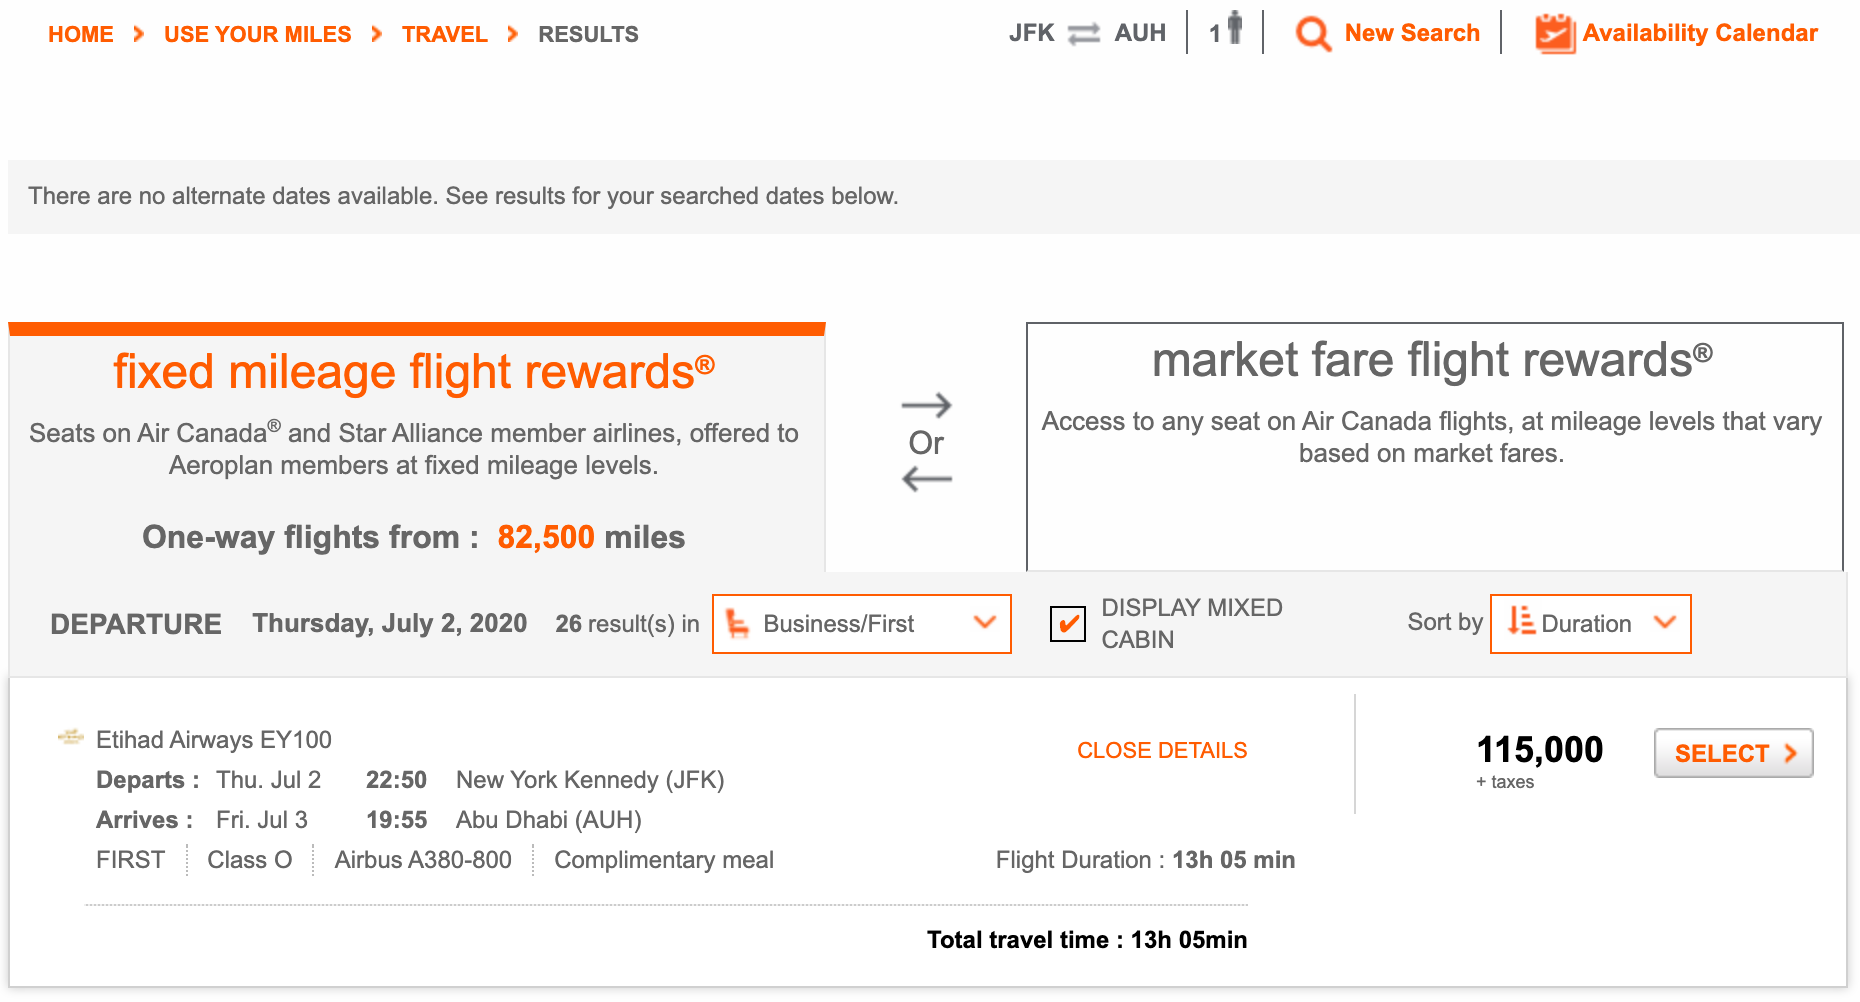Collapse flight info via Close Details
This screenshot has height=1002, width=1860.
1161,750
